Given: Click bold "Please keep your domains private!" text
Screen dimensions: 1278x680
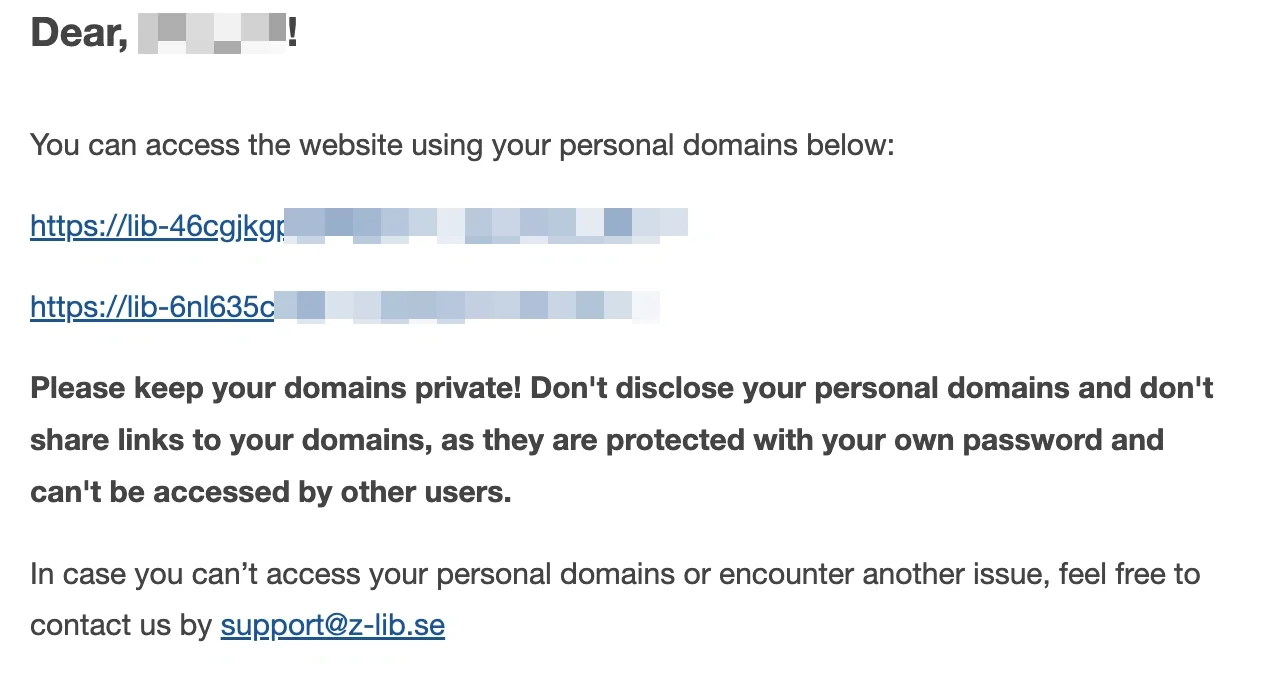Looking at the screenshot, I should [x=276, y=388].
